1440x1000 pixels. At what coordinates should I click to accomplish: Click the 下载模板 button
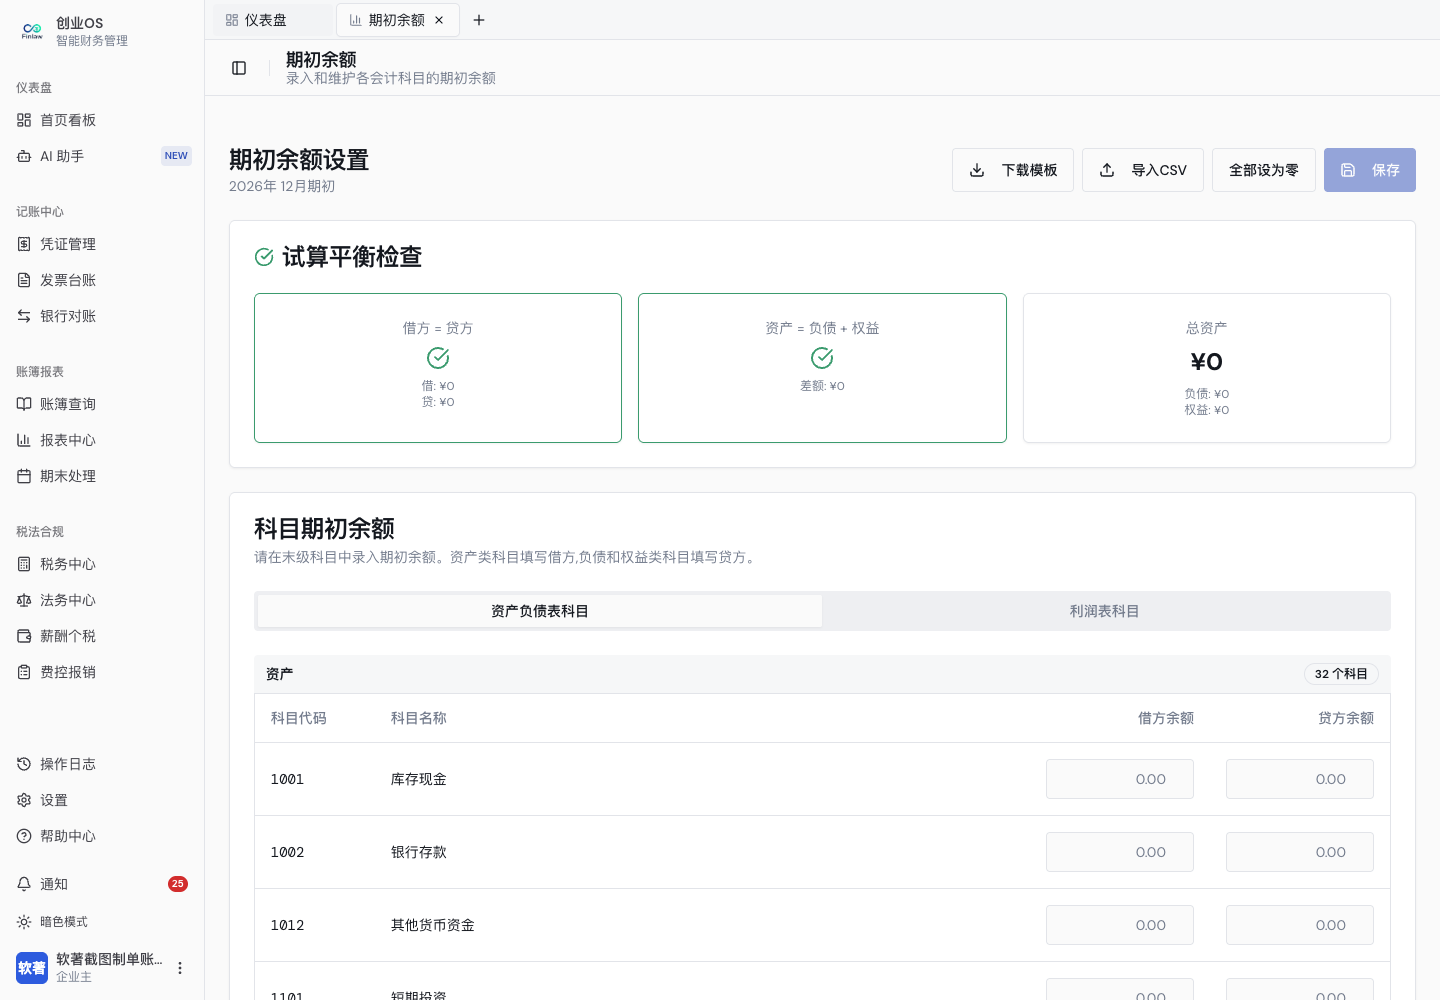(x=1013, y=170)
